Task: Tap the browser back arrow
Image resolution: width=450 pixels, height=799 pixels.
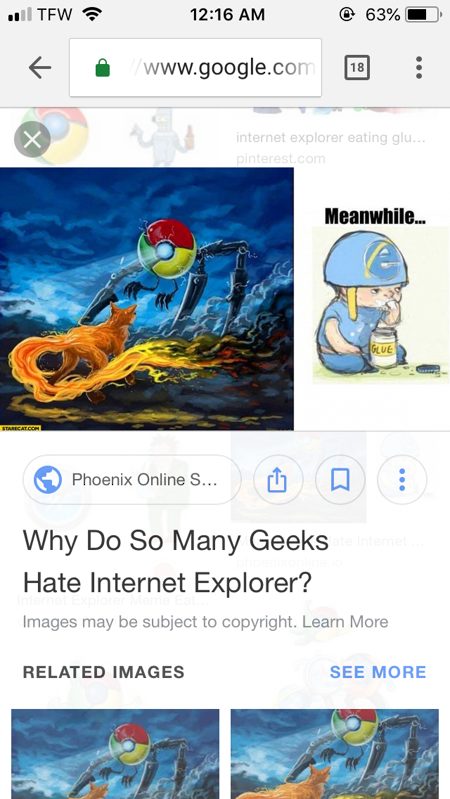Action: (x=40, y=67)
